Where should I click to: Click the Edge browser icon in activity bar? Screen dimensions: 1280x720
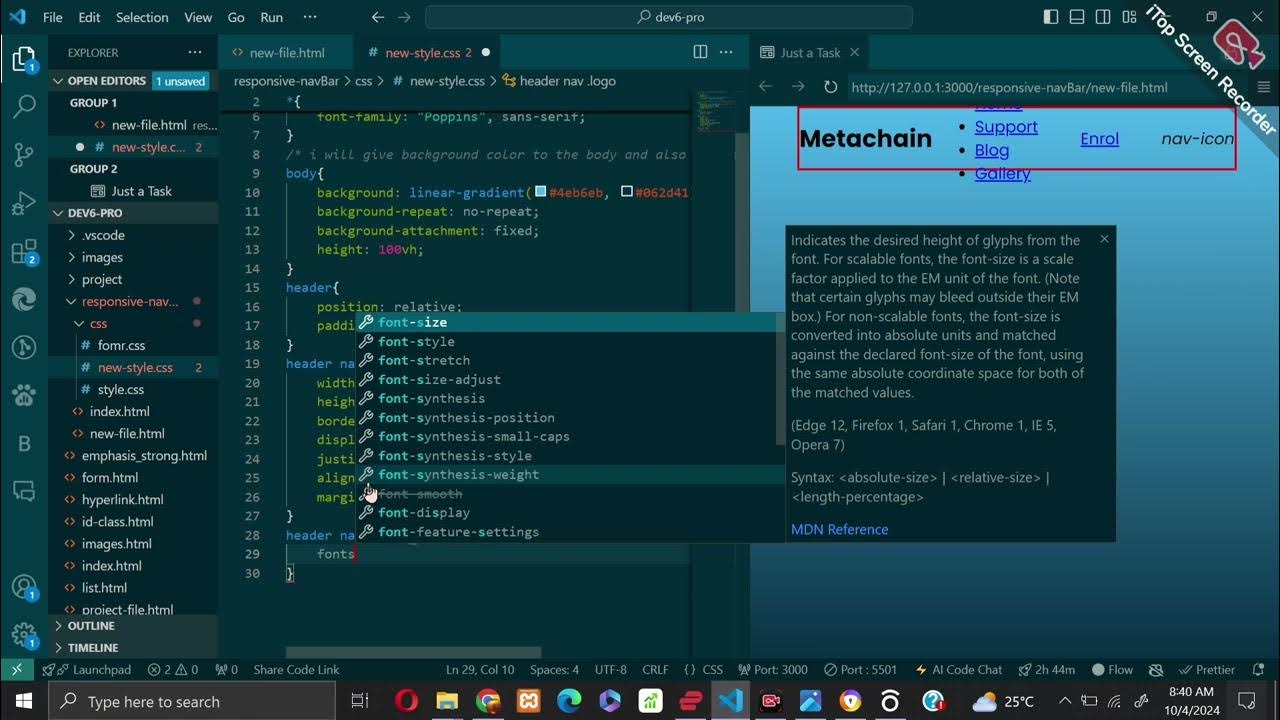pyautogui.click(x=23, y=299)
